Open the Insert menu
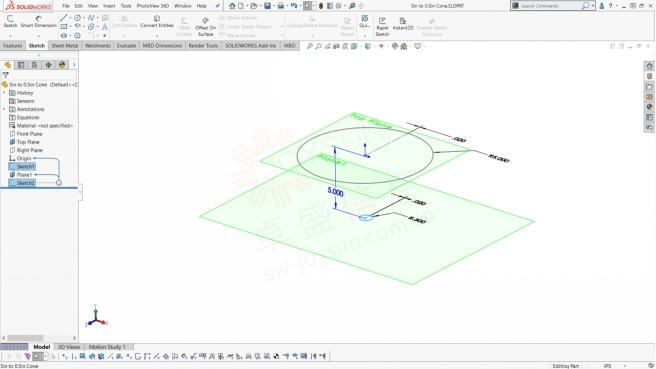 [109, 6]
